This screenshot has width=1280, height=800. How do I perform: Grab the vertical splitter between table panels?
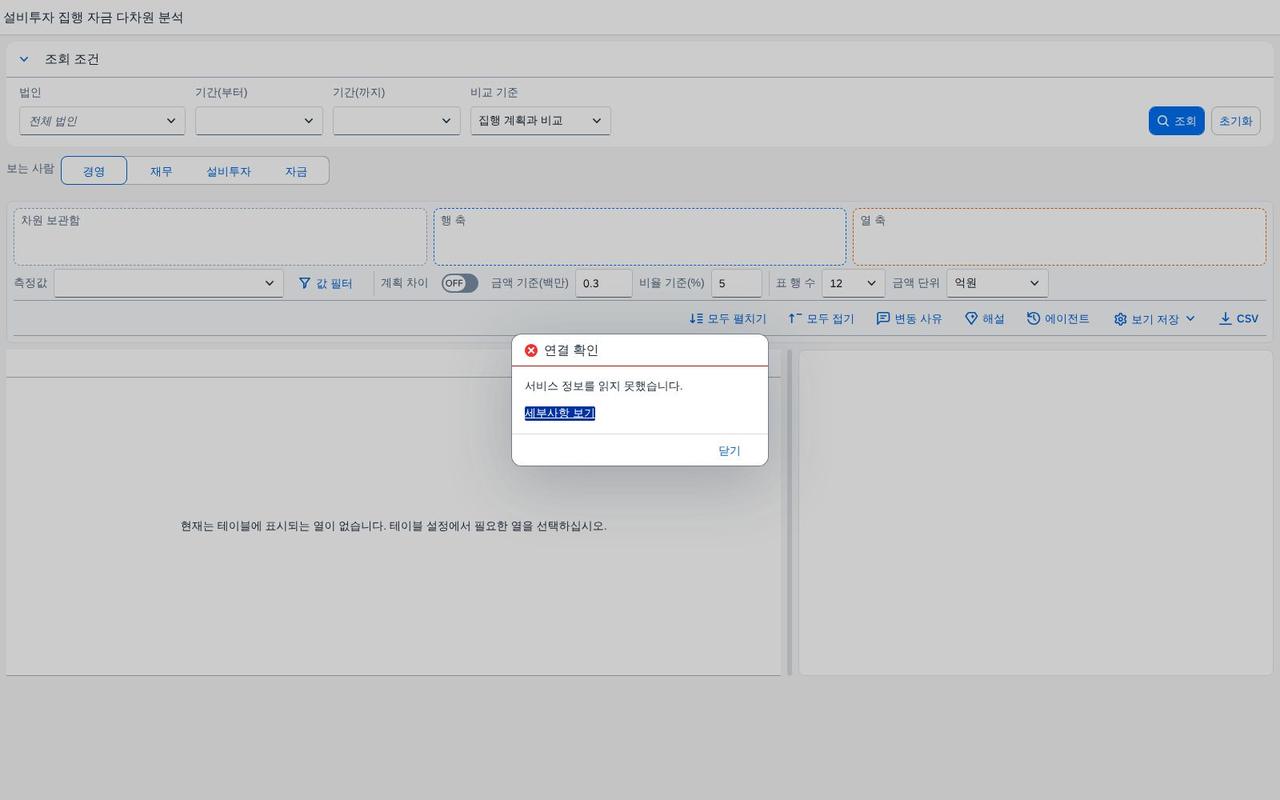point(789,512)
